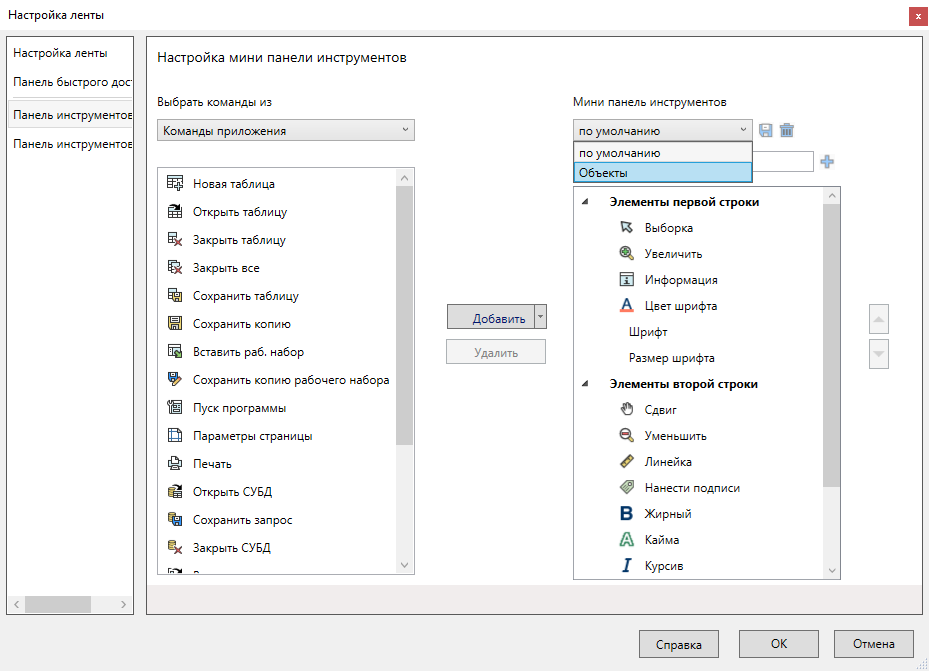Collapse Элементы второй строки group
929x671 pixels.
585,384
